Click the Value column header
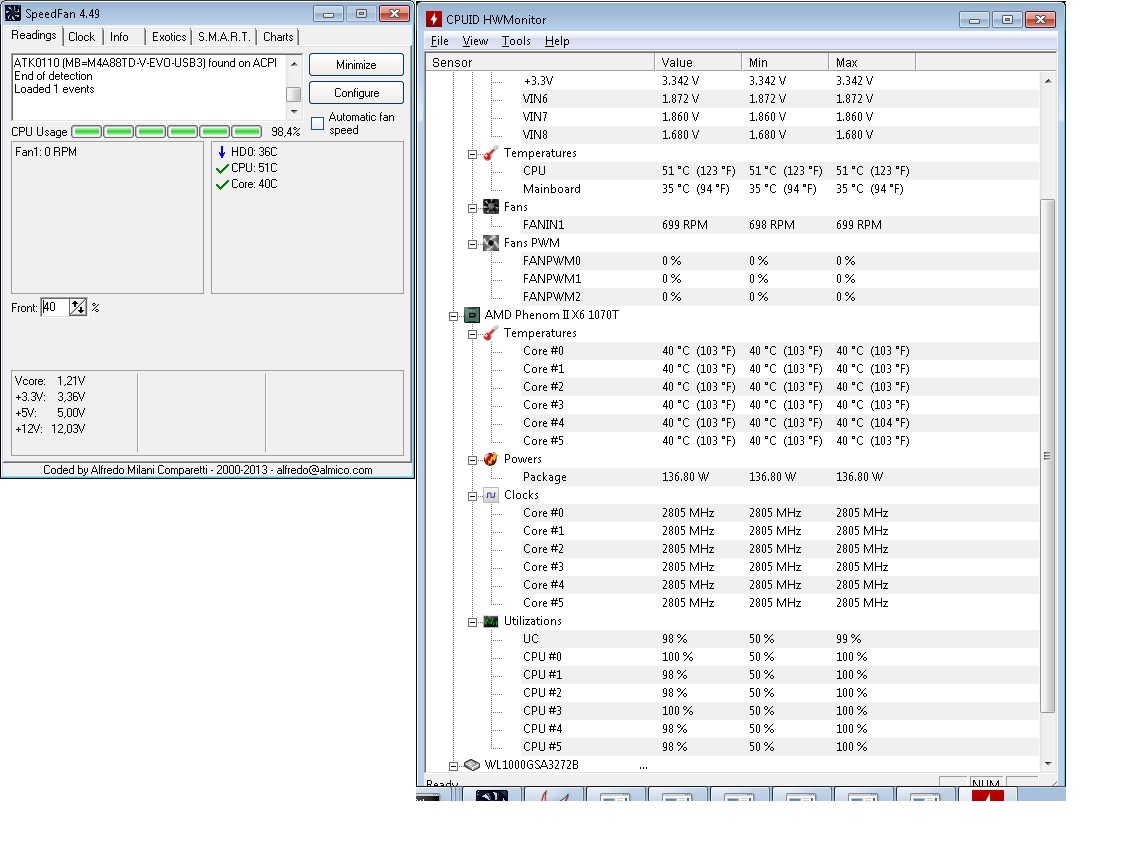The height and width of the screenshot is (852, 1136). coord(698,62)
